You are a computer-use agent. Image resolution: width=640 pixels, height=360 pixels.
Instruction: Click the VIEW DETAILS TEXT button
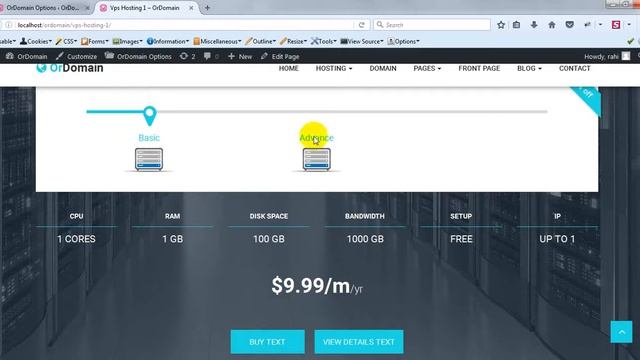(359, 342)
